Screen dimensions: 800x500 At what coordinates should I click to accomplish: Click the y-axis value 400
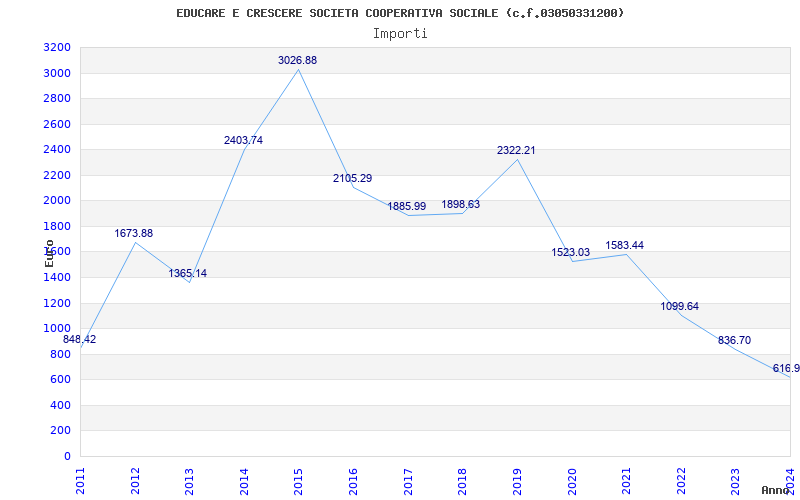pyautogui.click(x=60, y=405)
